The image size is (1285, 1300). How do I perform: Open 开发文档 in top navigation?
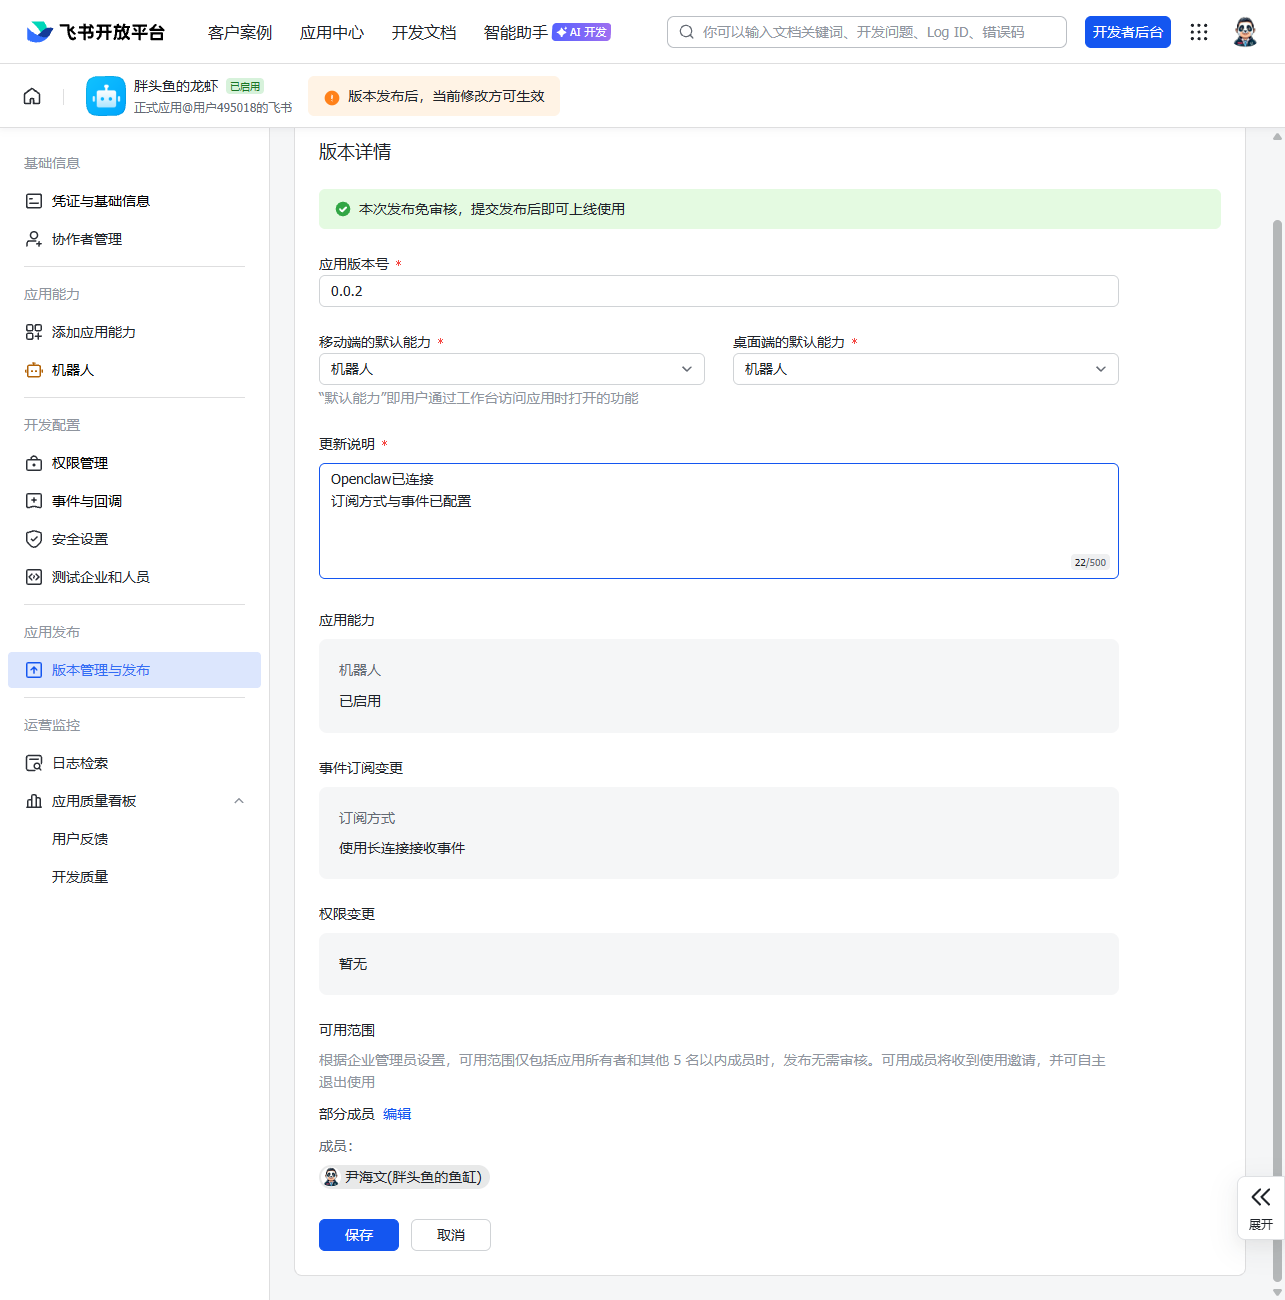(424, 32)
